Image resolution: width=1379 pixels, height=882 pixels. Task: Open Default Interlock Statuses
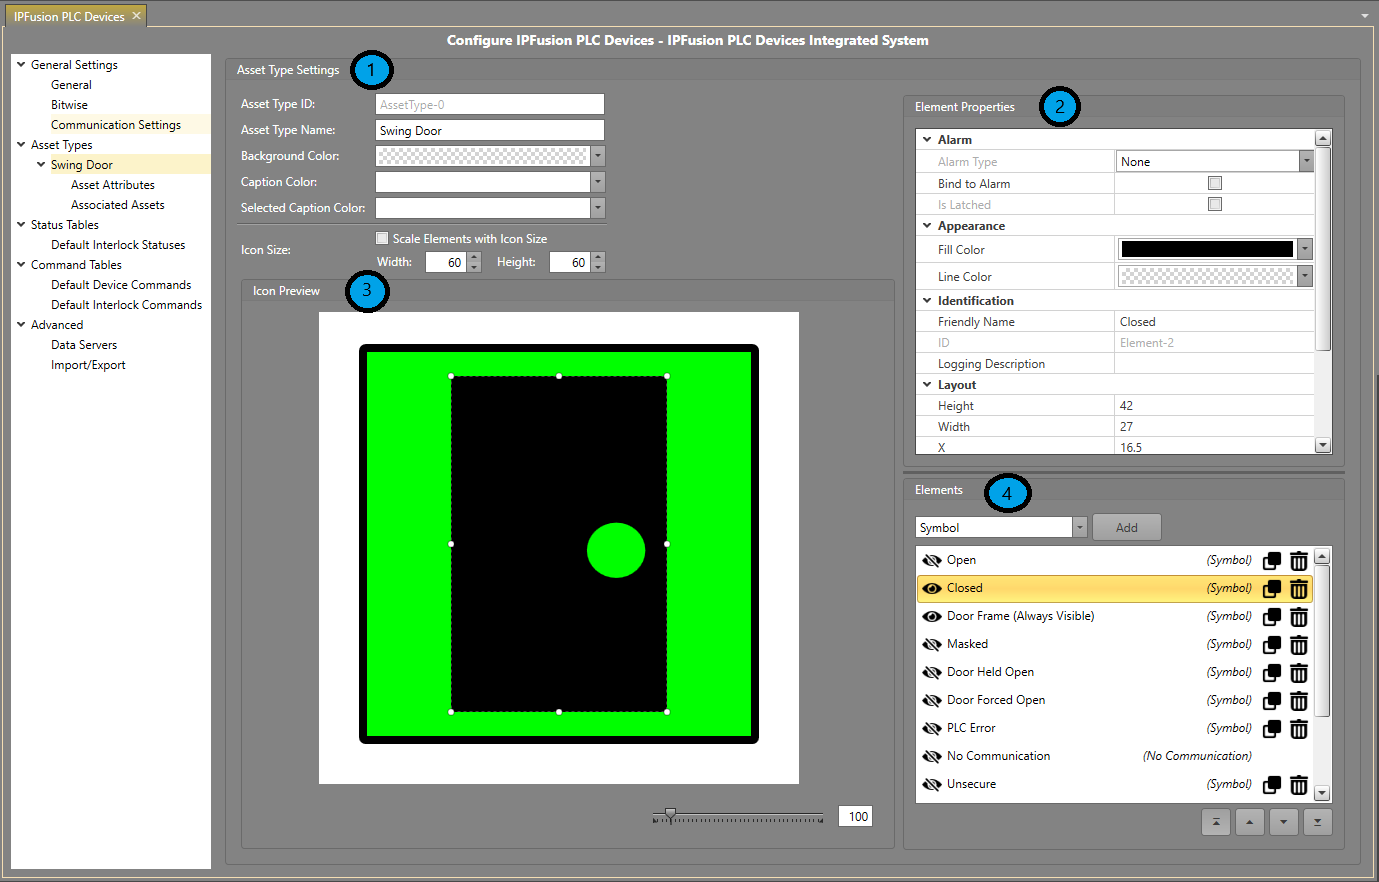[x=118, y=245]
